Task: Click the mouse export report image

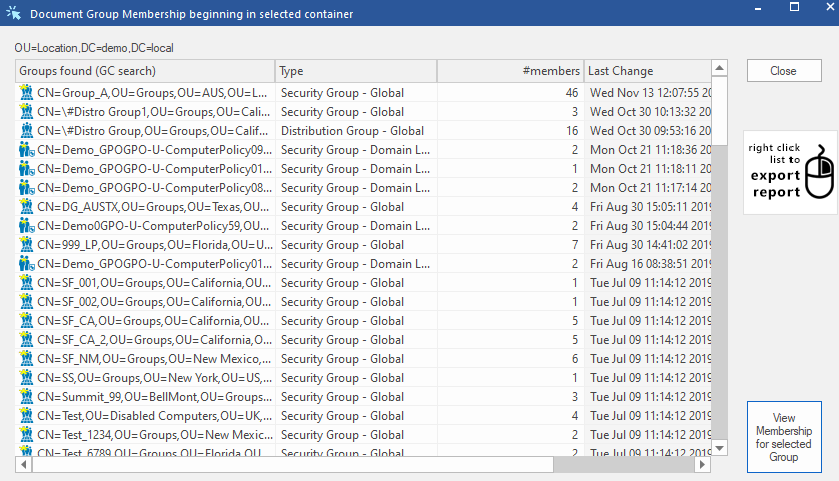Action: [790, 172]
